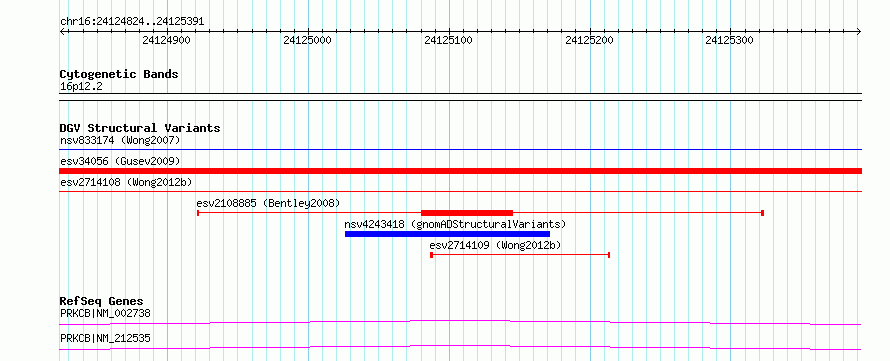Click the ruler's left arrowhead
The image size is (890, 361).
click(62, 31)
